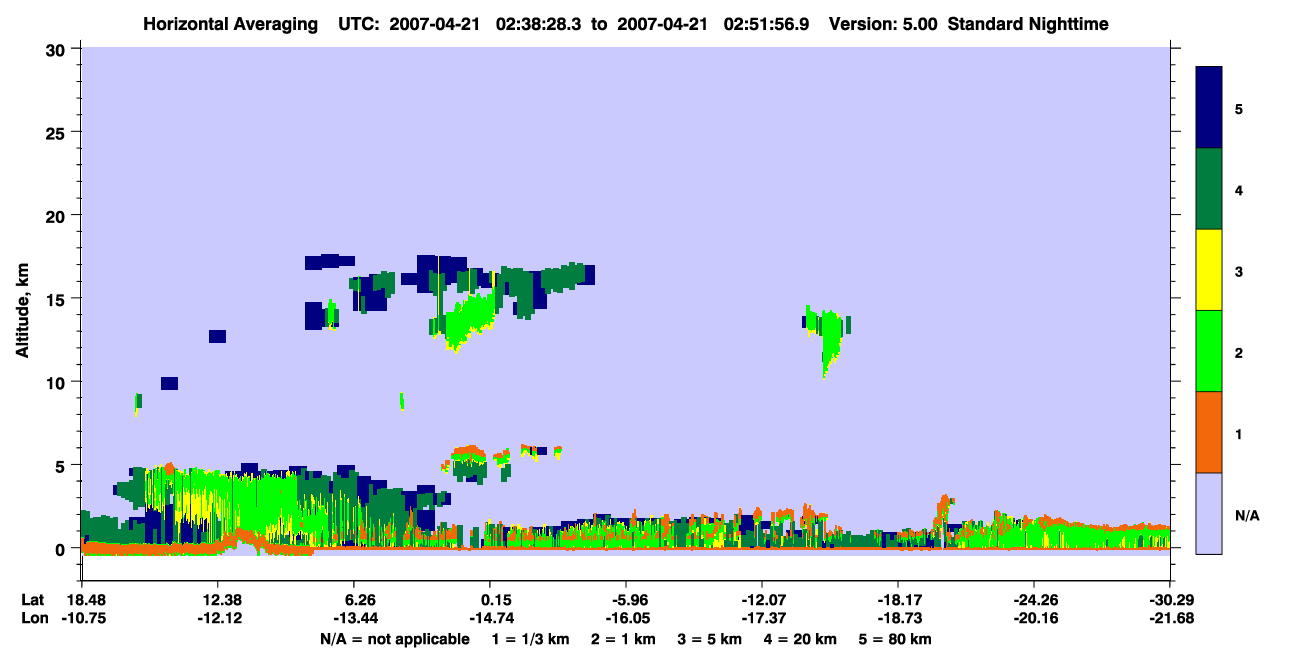Click latitude value 6.26
The height and width of the screenshot is (667, 1300).
tap(358, 600)
